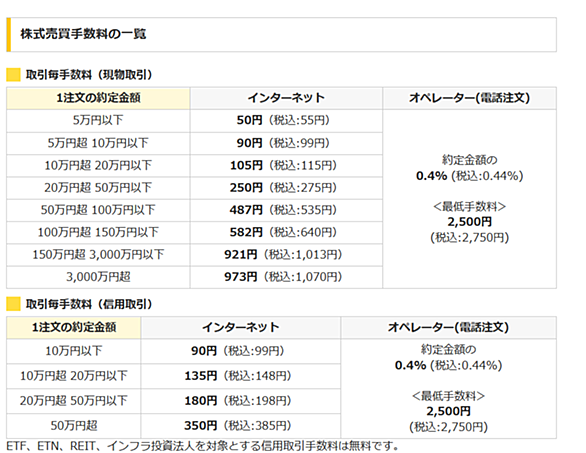This screenshot has height=453, width=586.
Task: Select the 3,000万円超 cell
Action: coord(98,277)
